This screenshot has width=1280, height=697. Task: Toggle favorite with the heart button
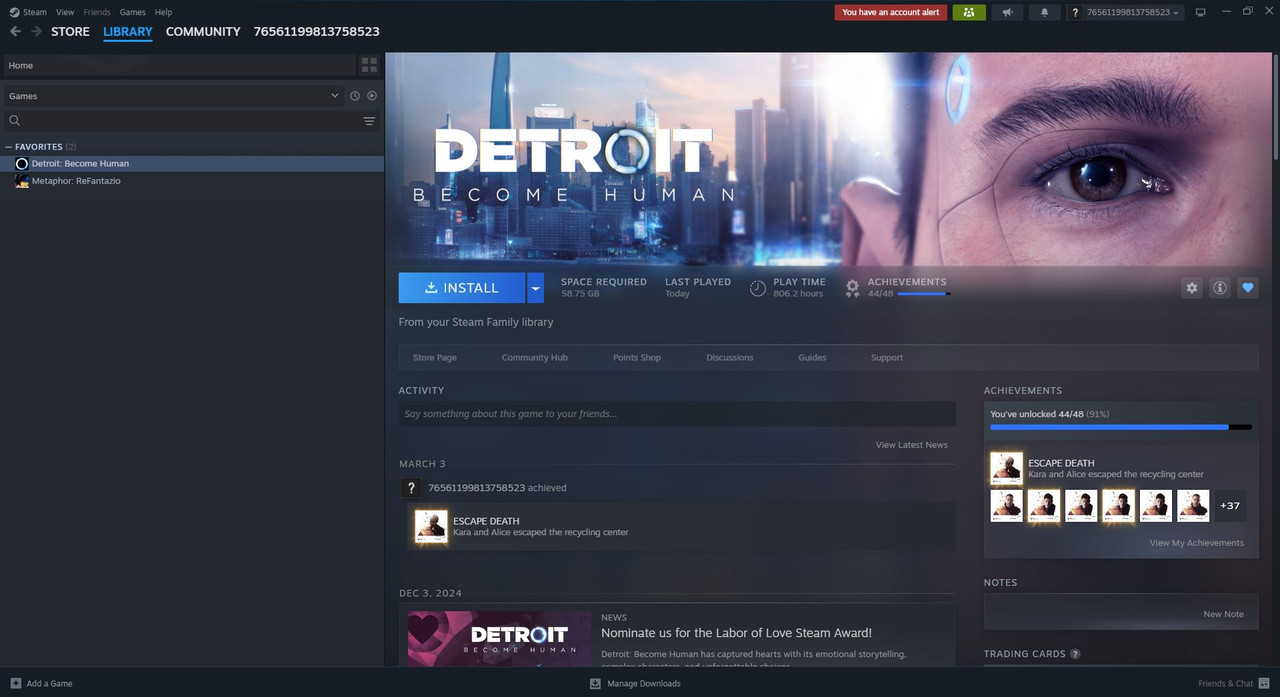(x=1248, y=288)
